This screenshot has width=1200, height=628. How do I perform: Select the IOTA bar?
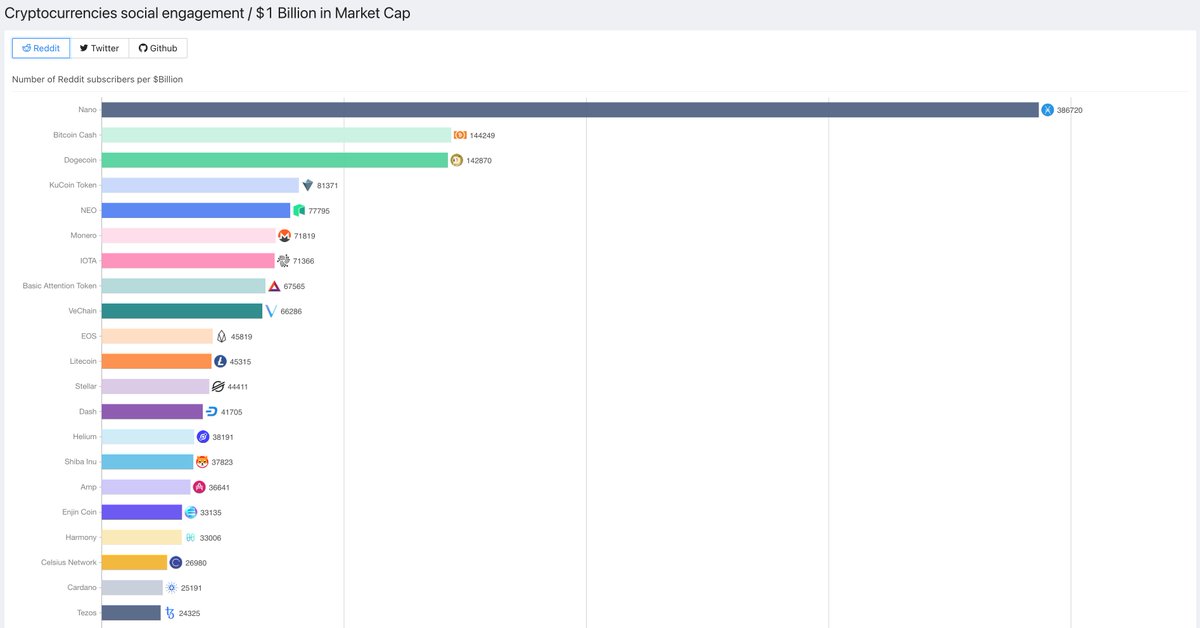[188, 261]
